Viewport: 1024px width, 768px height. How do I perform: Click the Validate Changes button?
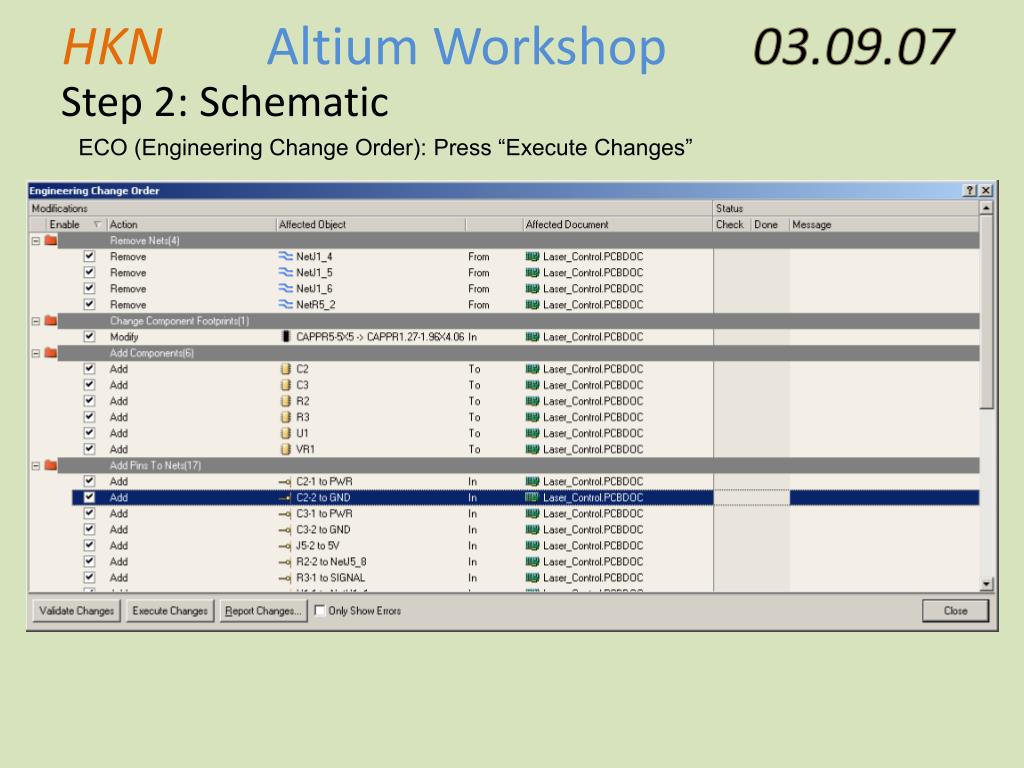pyautogui.click(x=76, y=611)
